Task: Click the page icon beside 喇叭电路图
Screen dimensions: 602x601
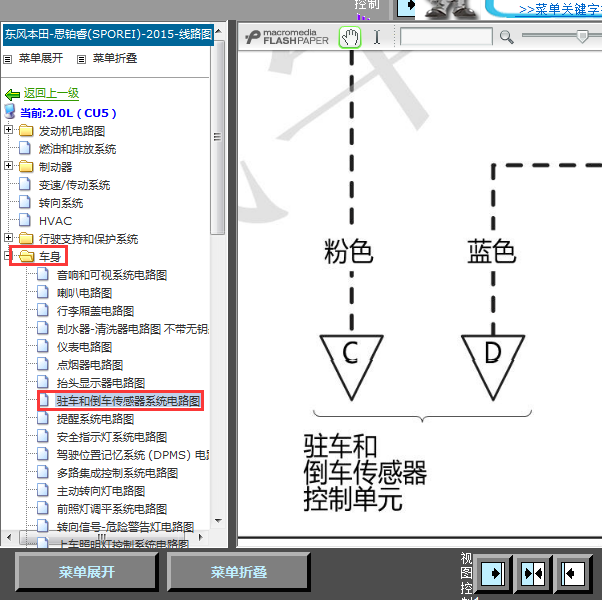Action: click(x=43, y=292)
